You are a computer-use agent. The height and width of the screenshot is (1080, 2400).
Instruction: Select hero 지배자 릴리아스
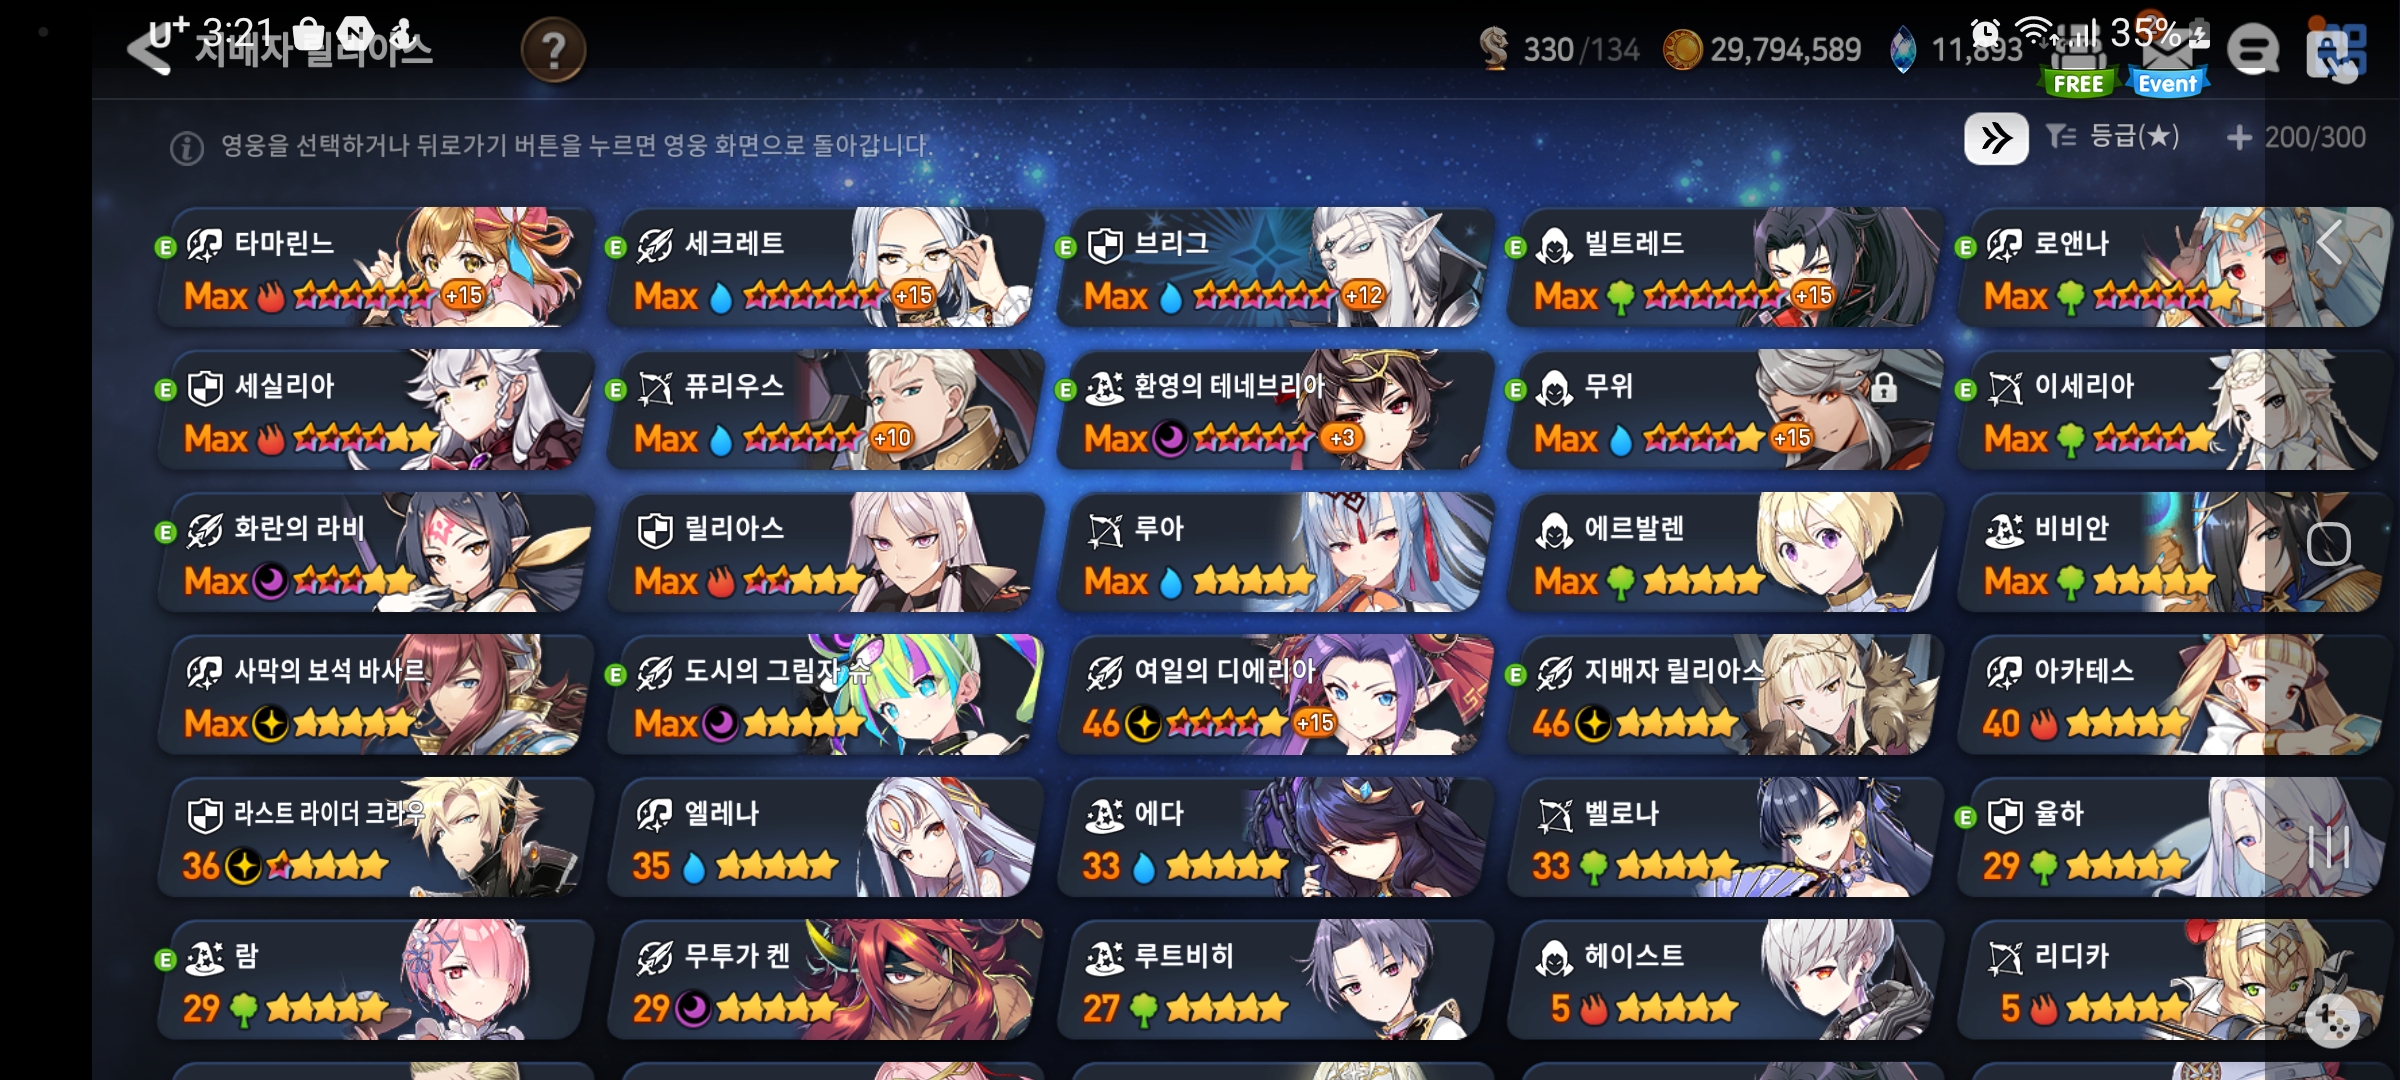pos(1723,694)
